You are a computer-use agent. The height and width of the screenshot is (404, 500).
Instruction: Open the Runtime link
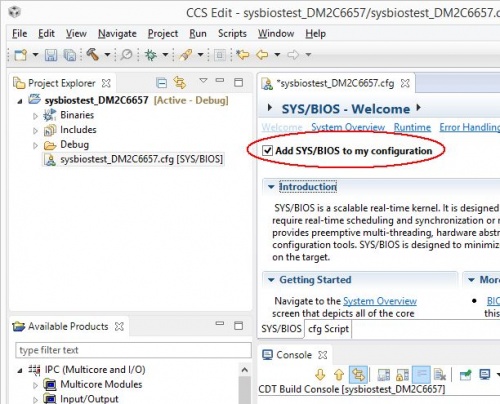pyautogui.click(x=412, y=127)
